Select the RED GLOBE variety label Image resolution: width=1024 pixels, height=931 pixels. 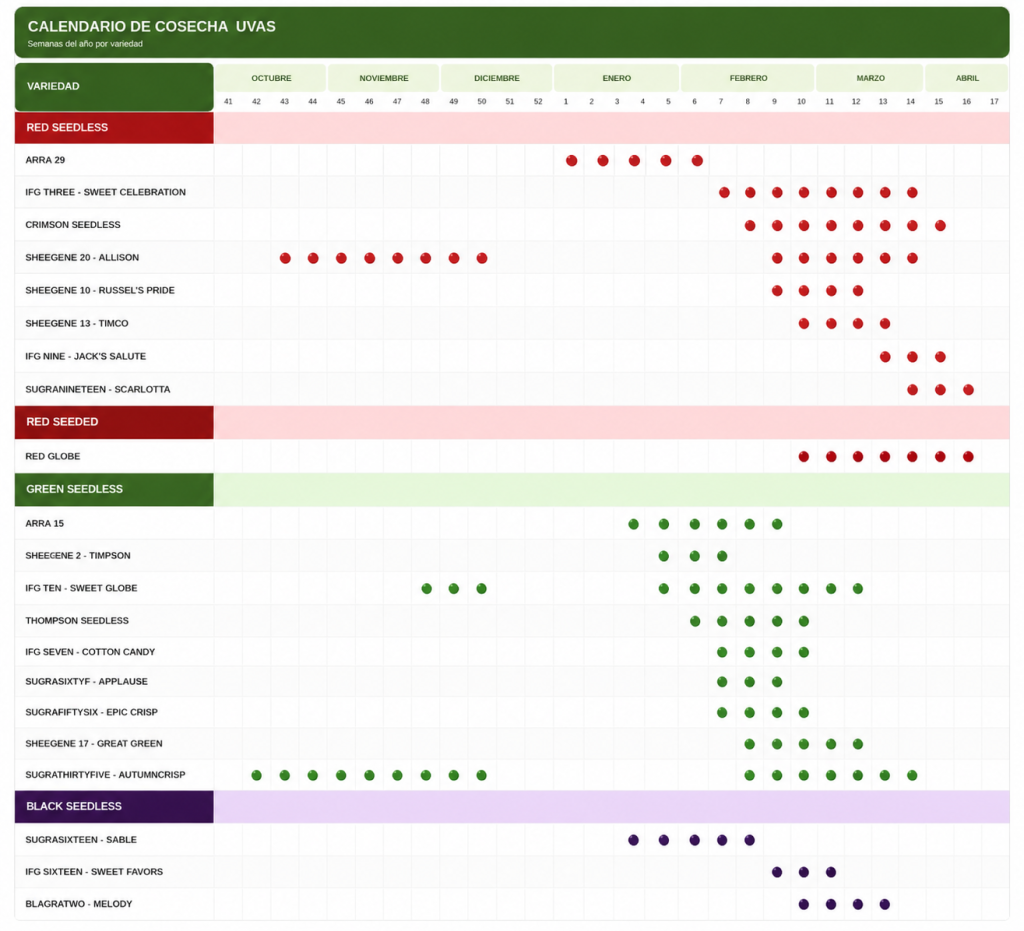point(53,456)
